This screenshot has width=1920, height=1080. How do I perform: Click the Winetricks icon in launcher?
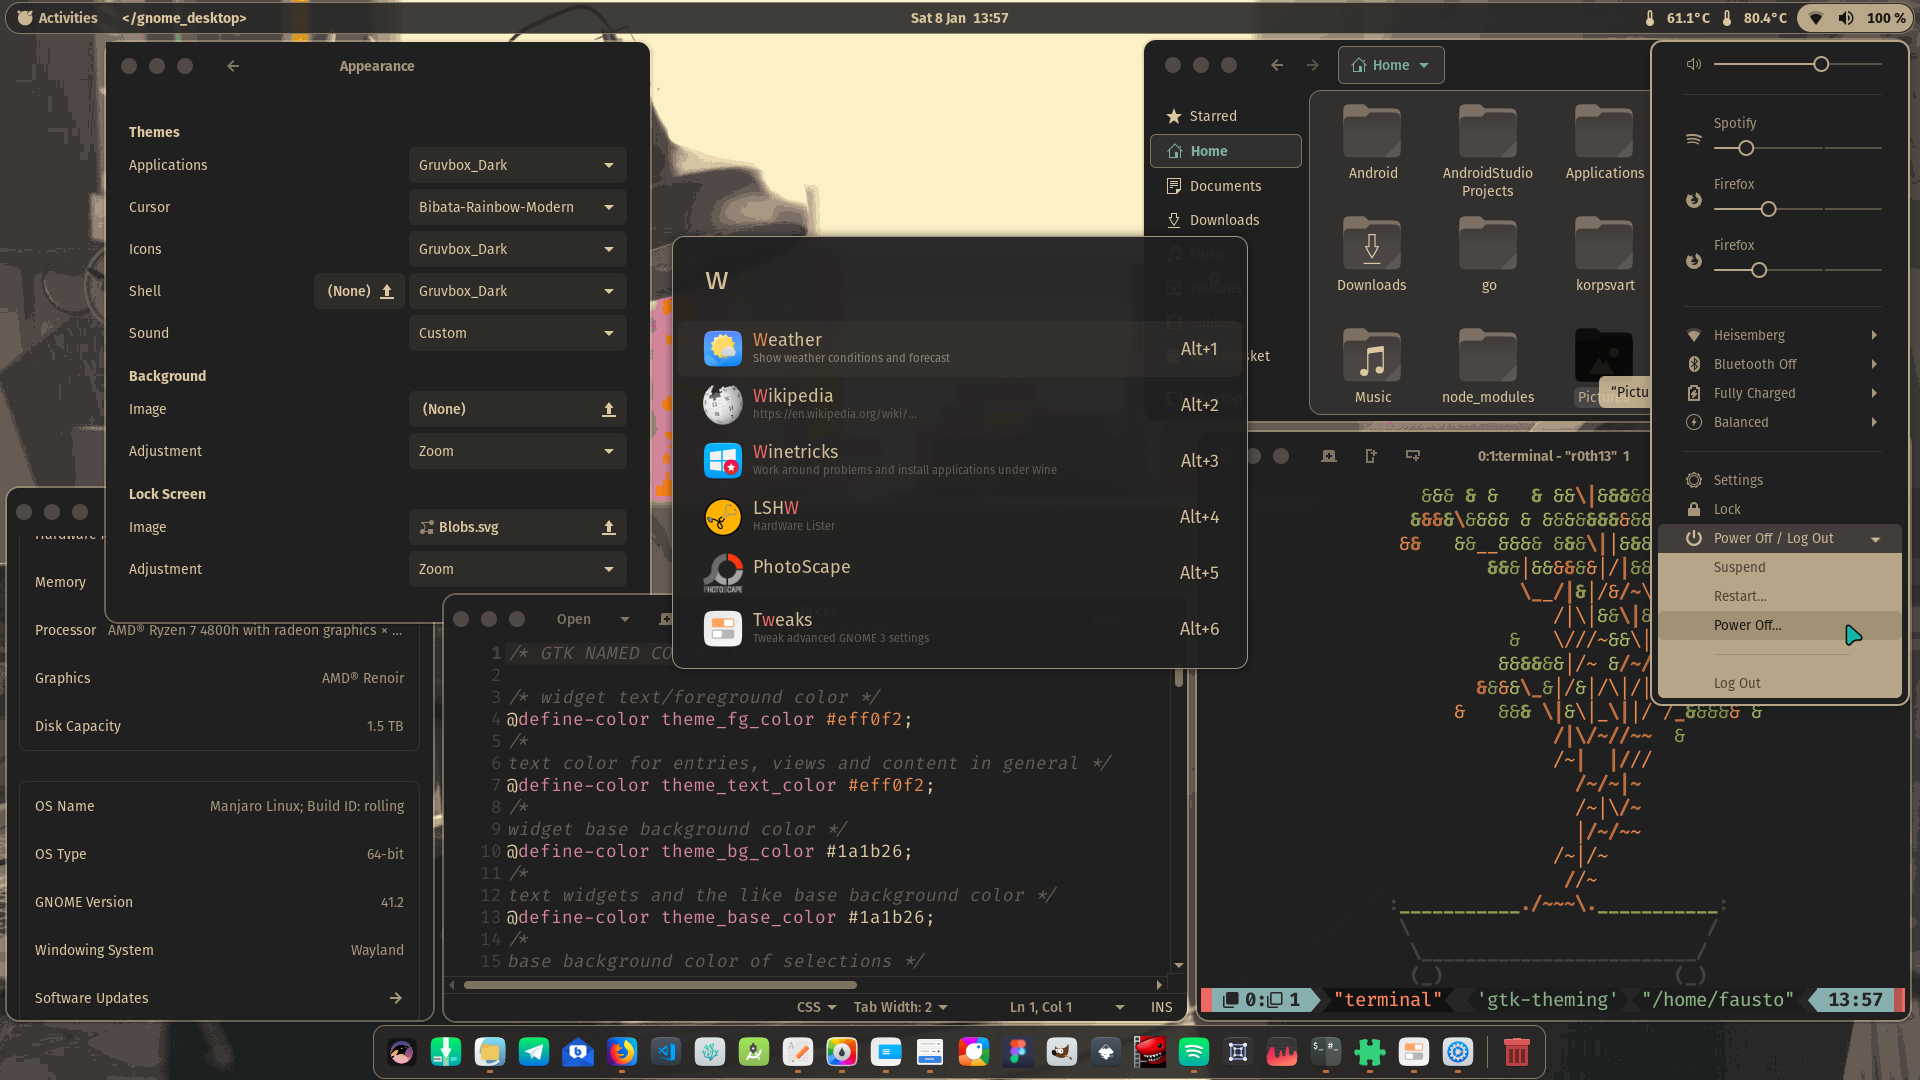[723, 460]
